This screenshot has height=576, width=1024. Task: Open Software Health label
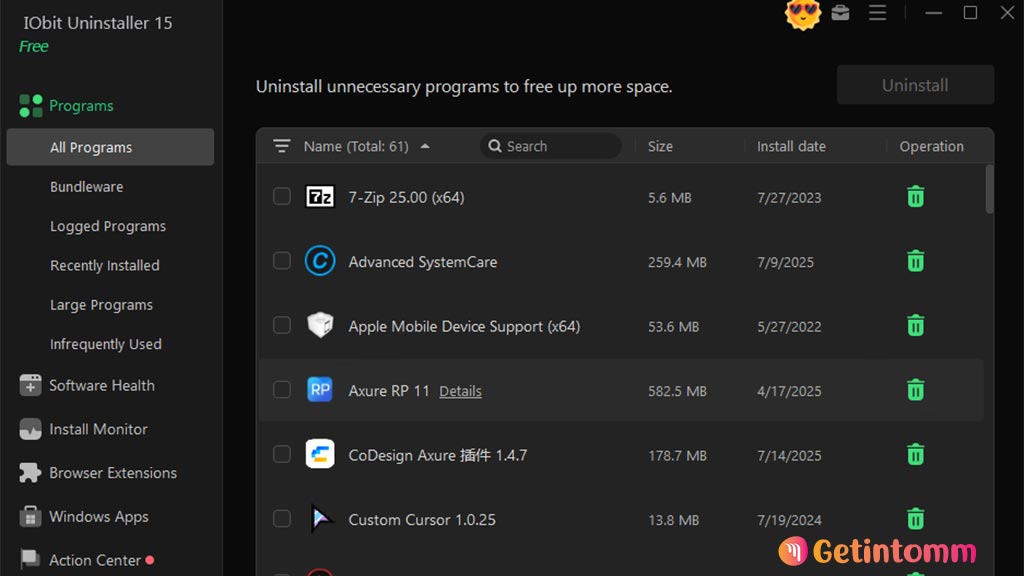point(102,385)
